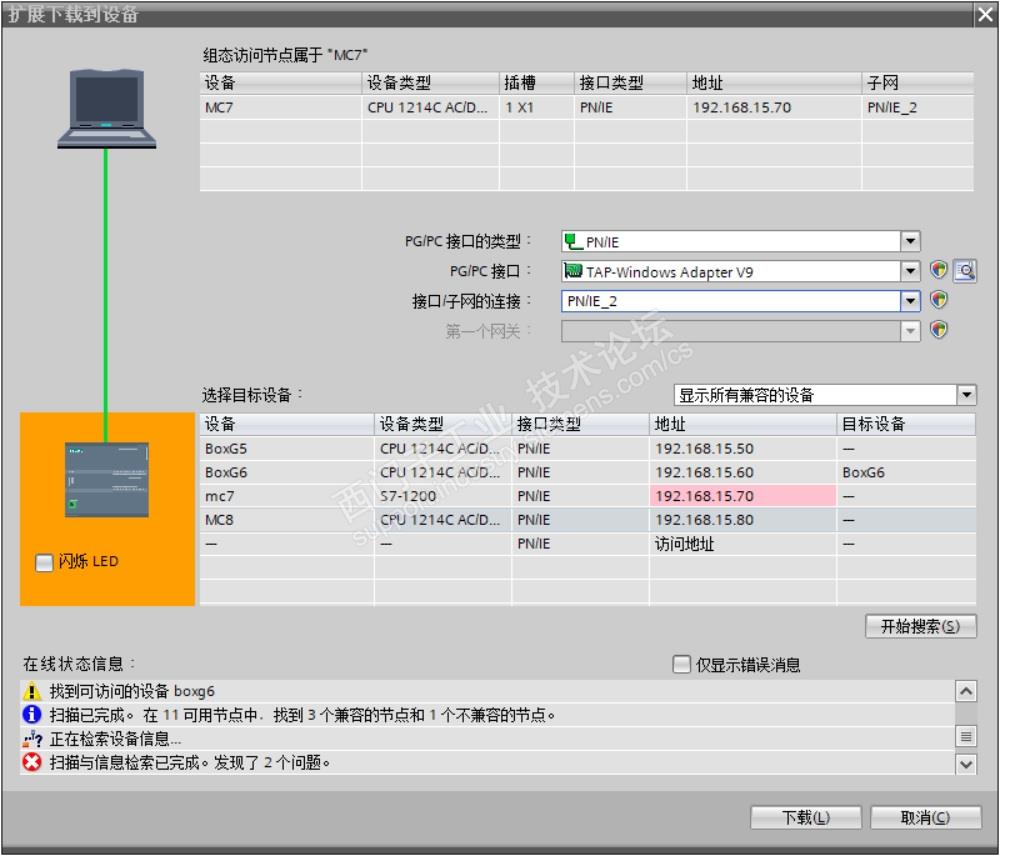This screenshot has height=856, width=1024.
Task: Click the access address cell in last row
Action: pos(743,543)
